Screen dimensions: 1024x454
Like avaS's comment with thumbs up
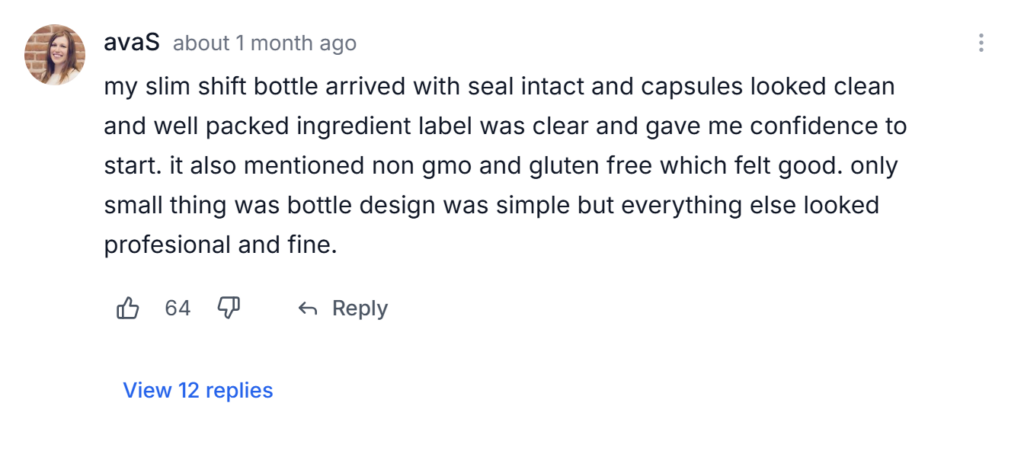(128, 308)
